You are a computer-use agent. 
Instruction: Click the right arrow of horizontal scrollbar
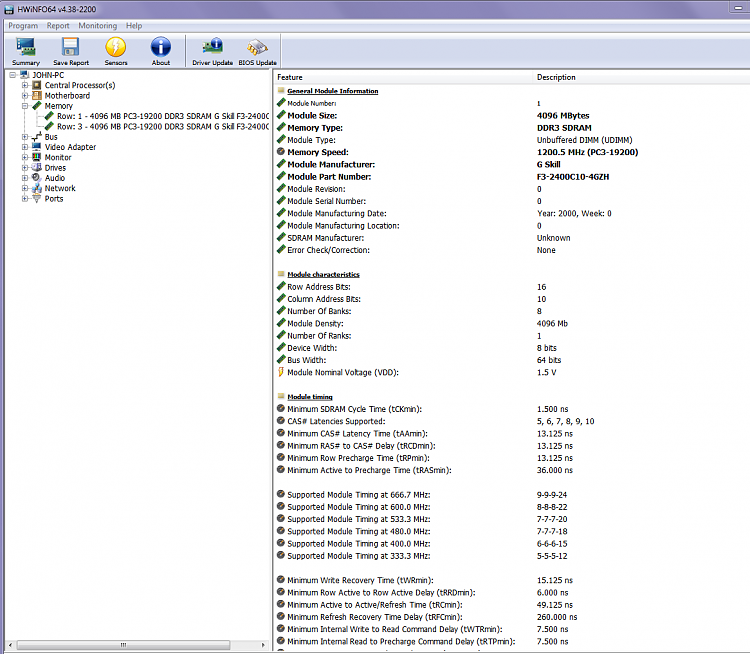[x=263, y=645]
